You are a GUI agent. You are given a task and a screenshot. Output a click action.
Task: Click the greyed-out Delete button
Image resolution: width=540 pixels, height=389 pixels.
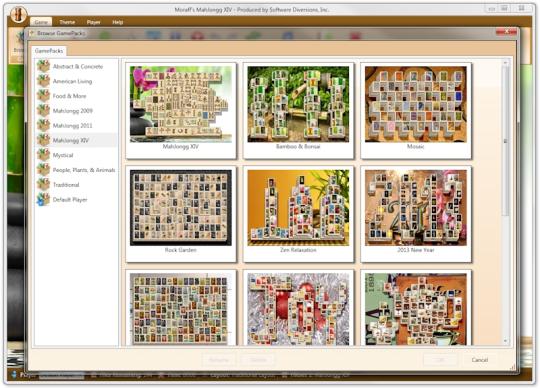click(x=258, y=360)
